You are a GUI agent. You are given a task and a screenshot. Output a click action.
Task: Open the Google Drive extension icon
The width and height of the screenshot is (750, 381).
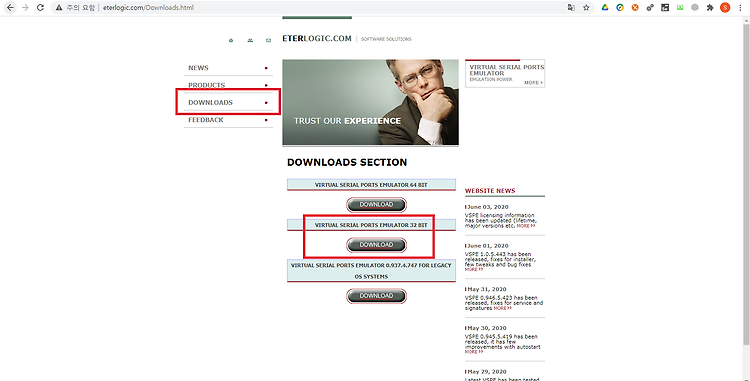click(x=605, y=8)
